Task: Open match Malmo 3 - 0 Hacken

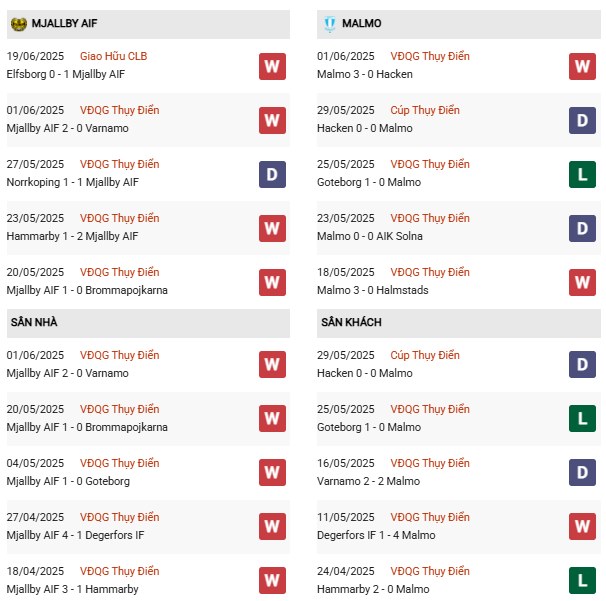Action: pyautogui.click(x=364, y=74)
